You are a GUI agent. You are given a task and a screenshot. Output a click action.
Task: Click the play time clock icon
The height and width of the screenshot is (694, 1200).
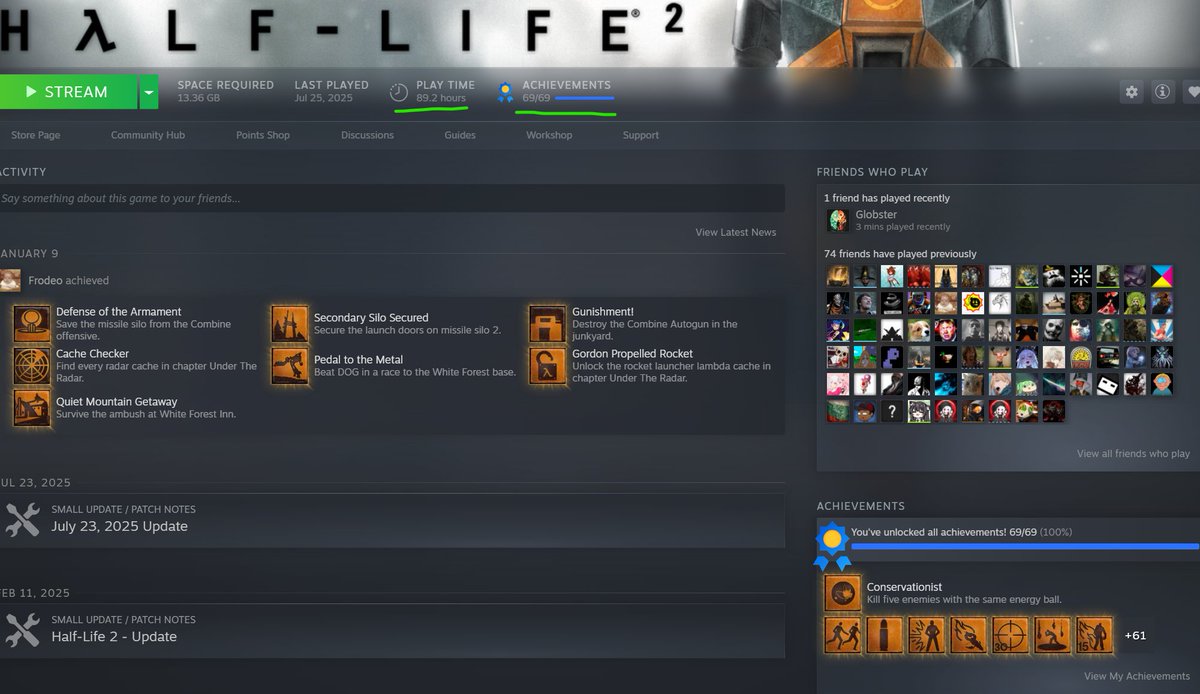[x=399, y=92]
